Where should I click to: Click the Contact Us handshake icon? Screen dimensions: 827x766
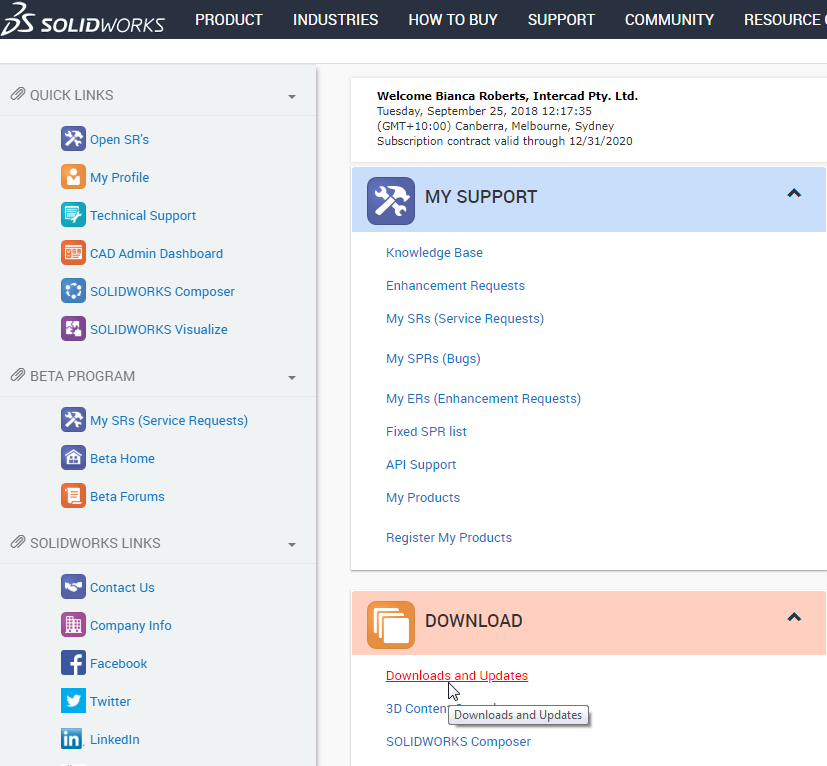coord(73,587)
